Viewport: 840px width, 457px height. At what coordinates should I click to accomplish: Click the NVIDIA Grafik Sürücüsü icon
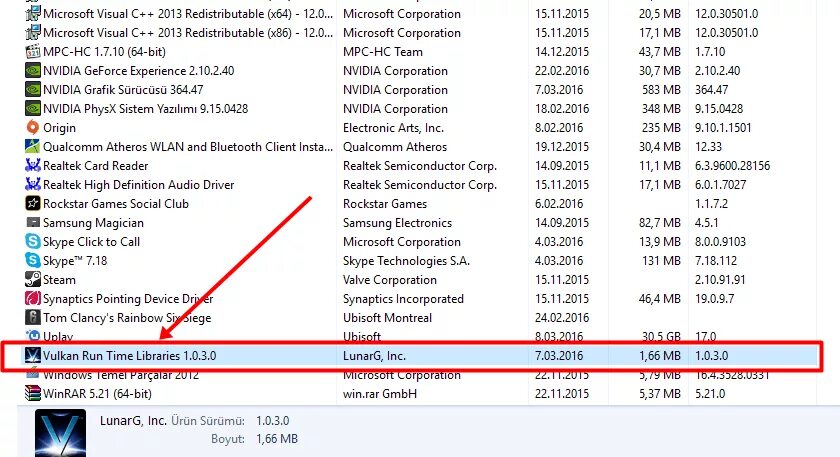tap(33, 90)
